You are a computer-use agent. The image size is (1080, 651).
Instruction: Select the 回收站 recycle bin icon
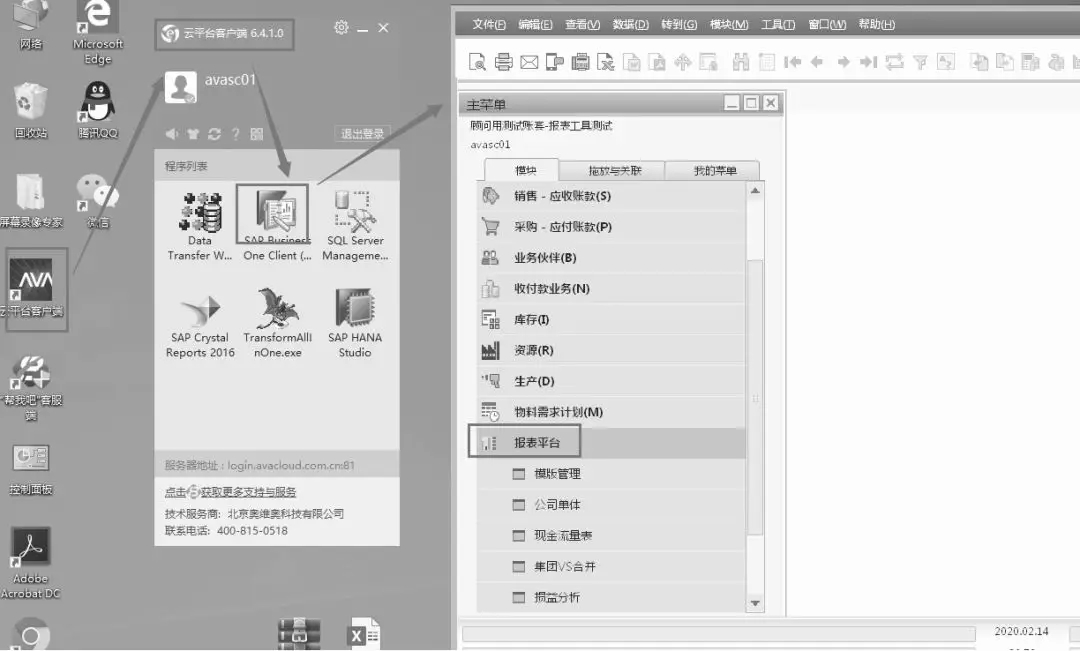[31, 110]
